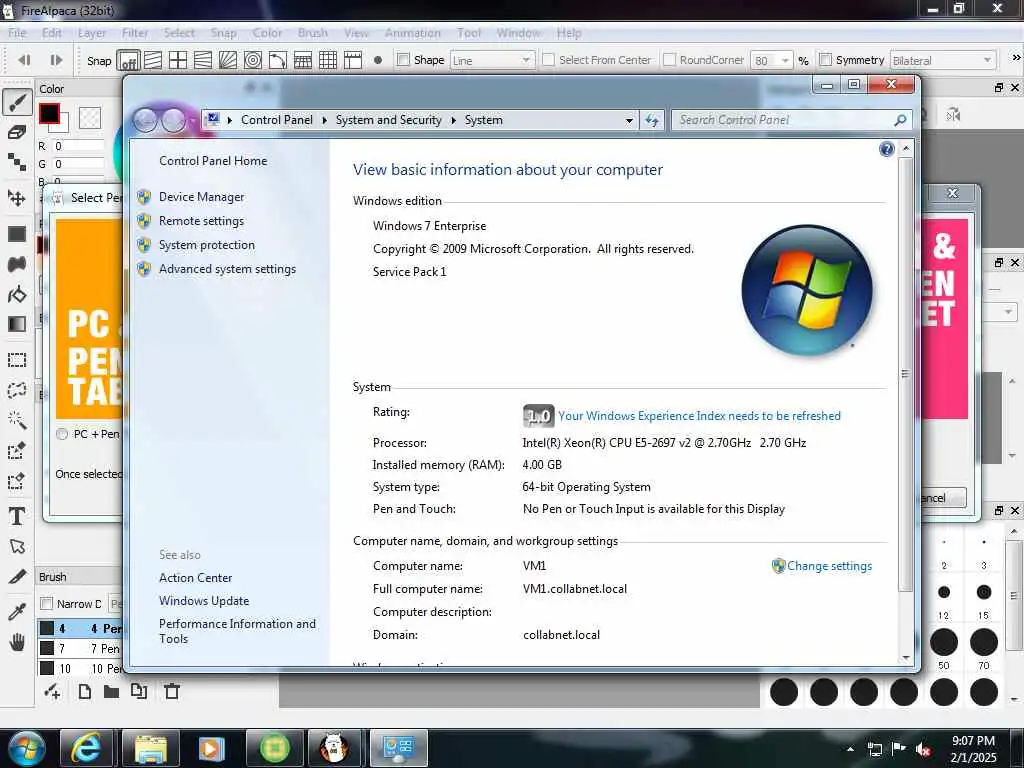The width and height of the screenshot is (1024, 768).
Task: Click the R value input field
Action: point(78,146)
